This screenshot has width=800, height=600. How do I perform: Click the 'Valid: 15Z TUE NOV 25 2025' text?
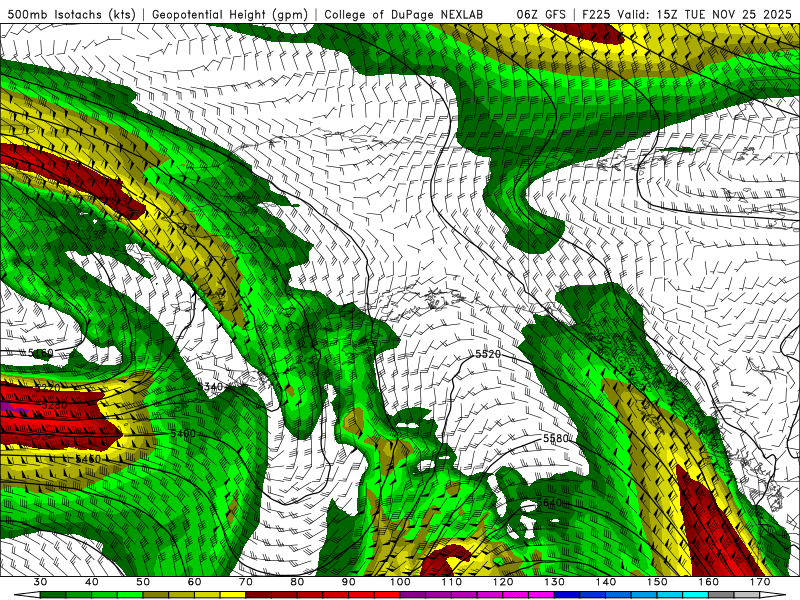tap(706, 14)
